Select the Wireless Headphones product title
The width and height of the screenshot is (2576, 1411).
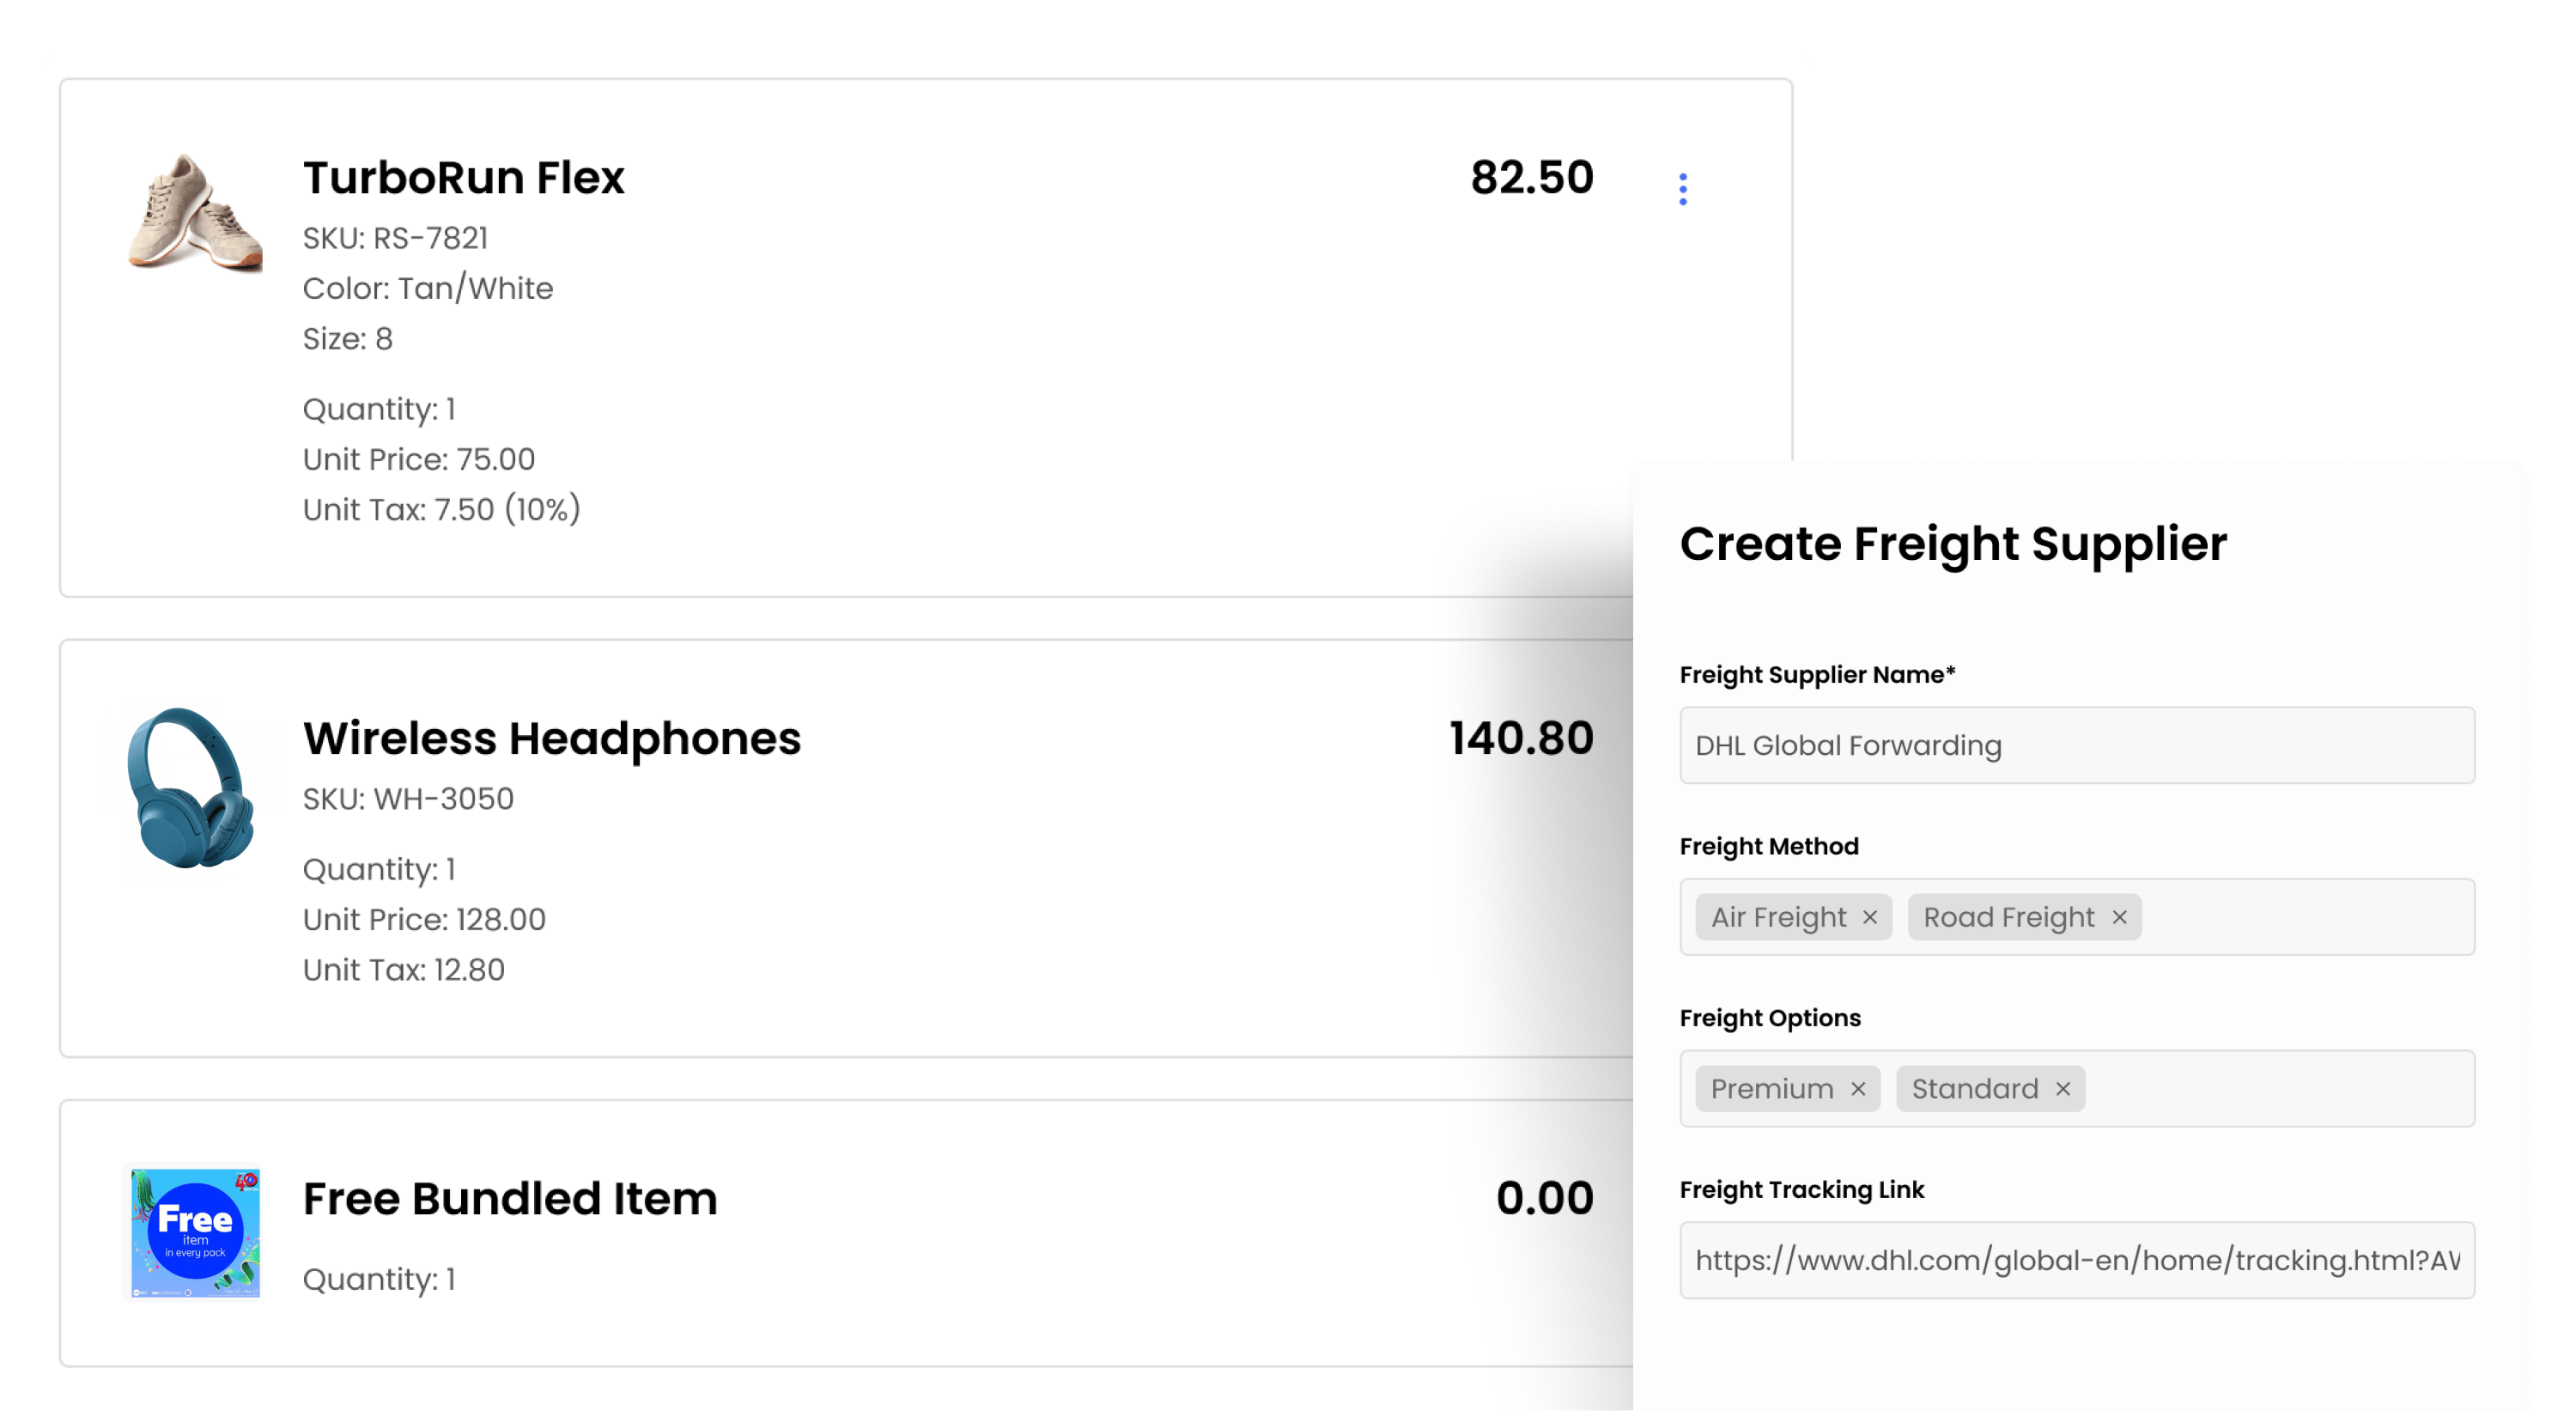click(551, 739)
